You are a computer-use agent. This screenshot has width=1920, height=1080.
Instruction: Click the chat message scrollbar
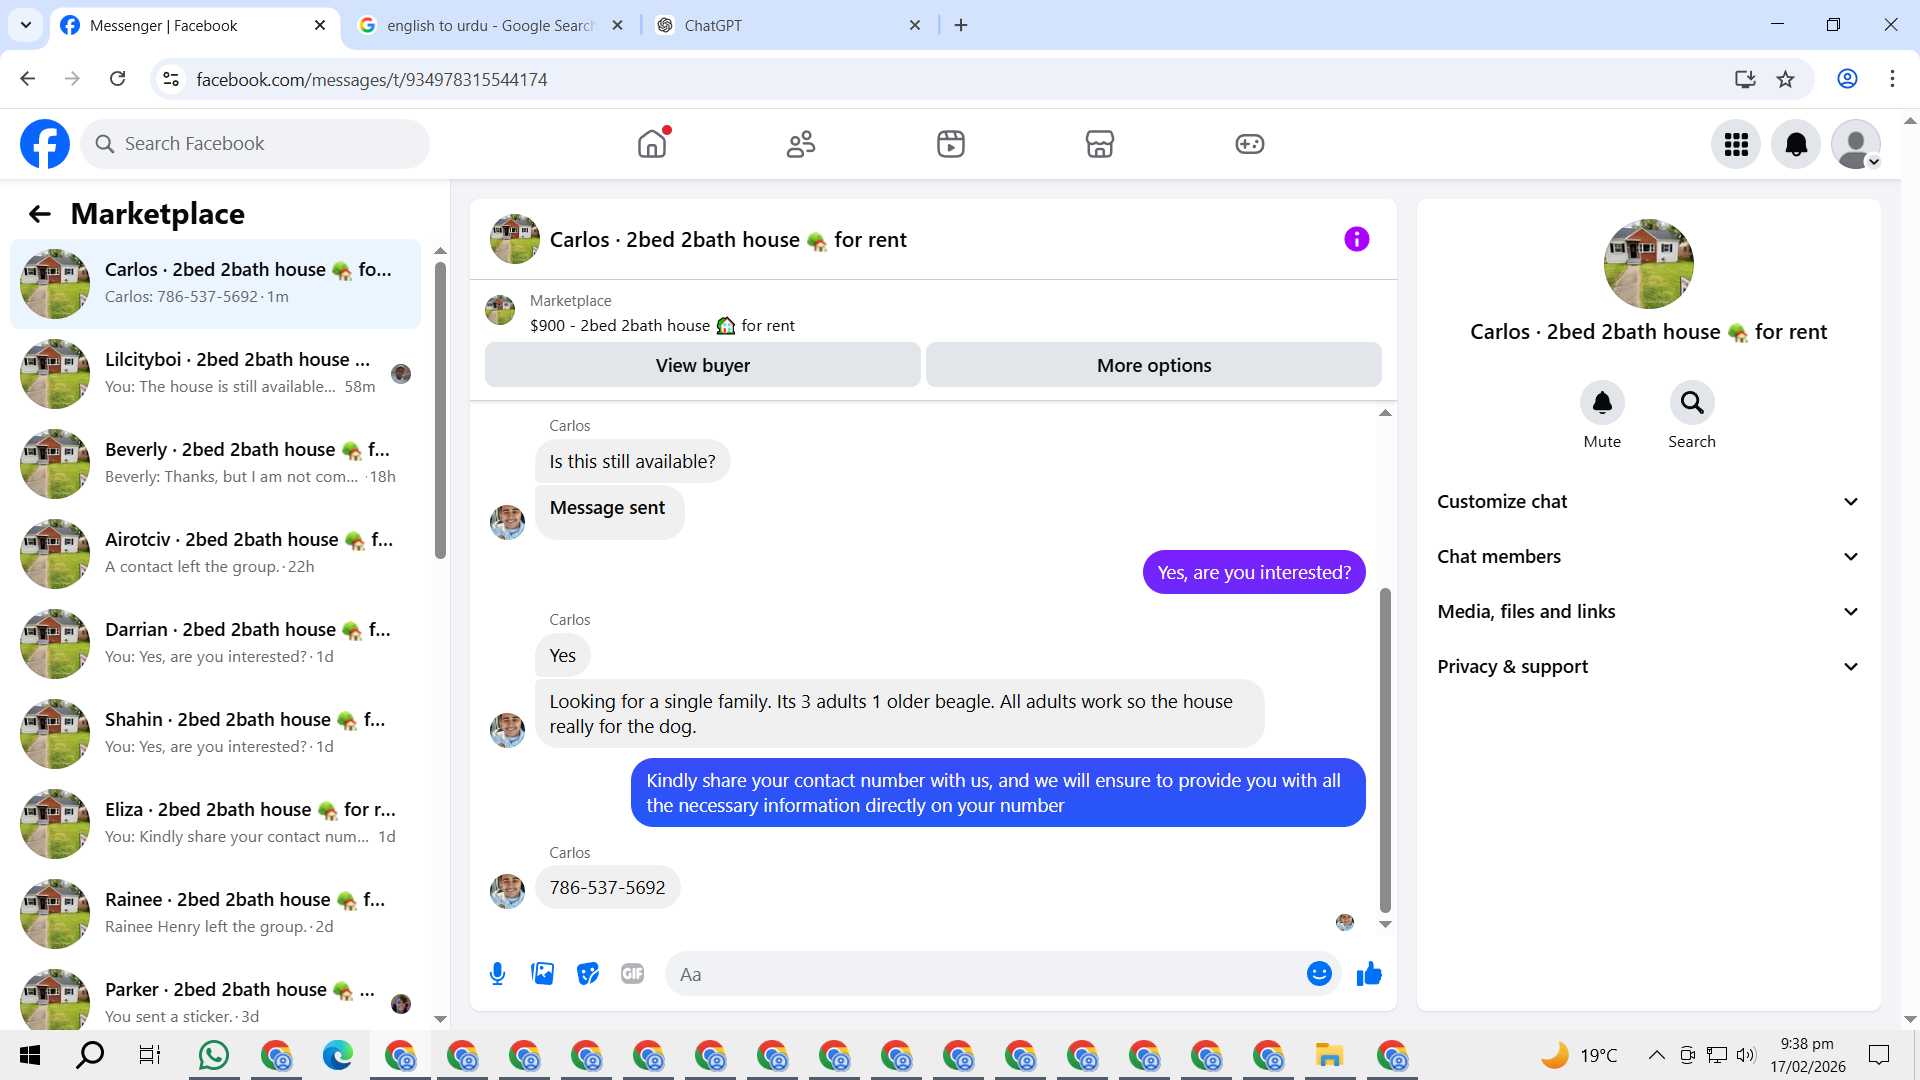pyautogui.click(x=1385, y=750)
